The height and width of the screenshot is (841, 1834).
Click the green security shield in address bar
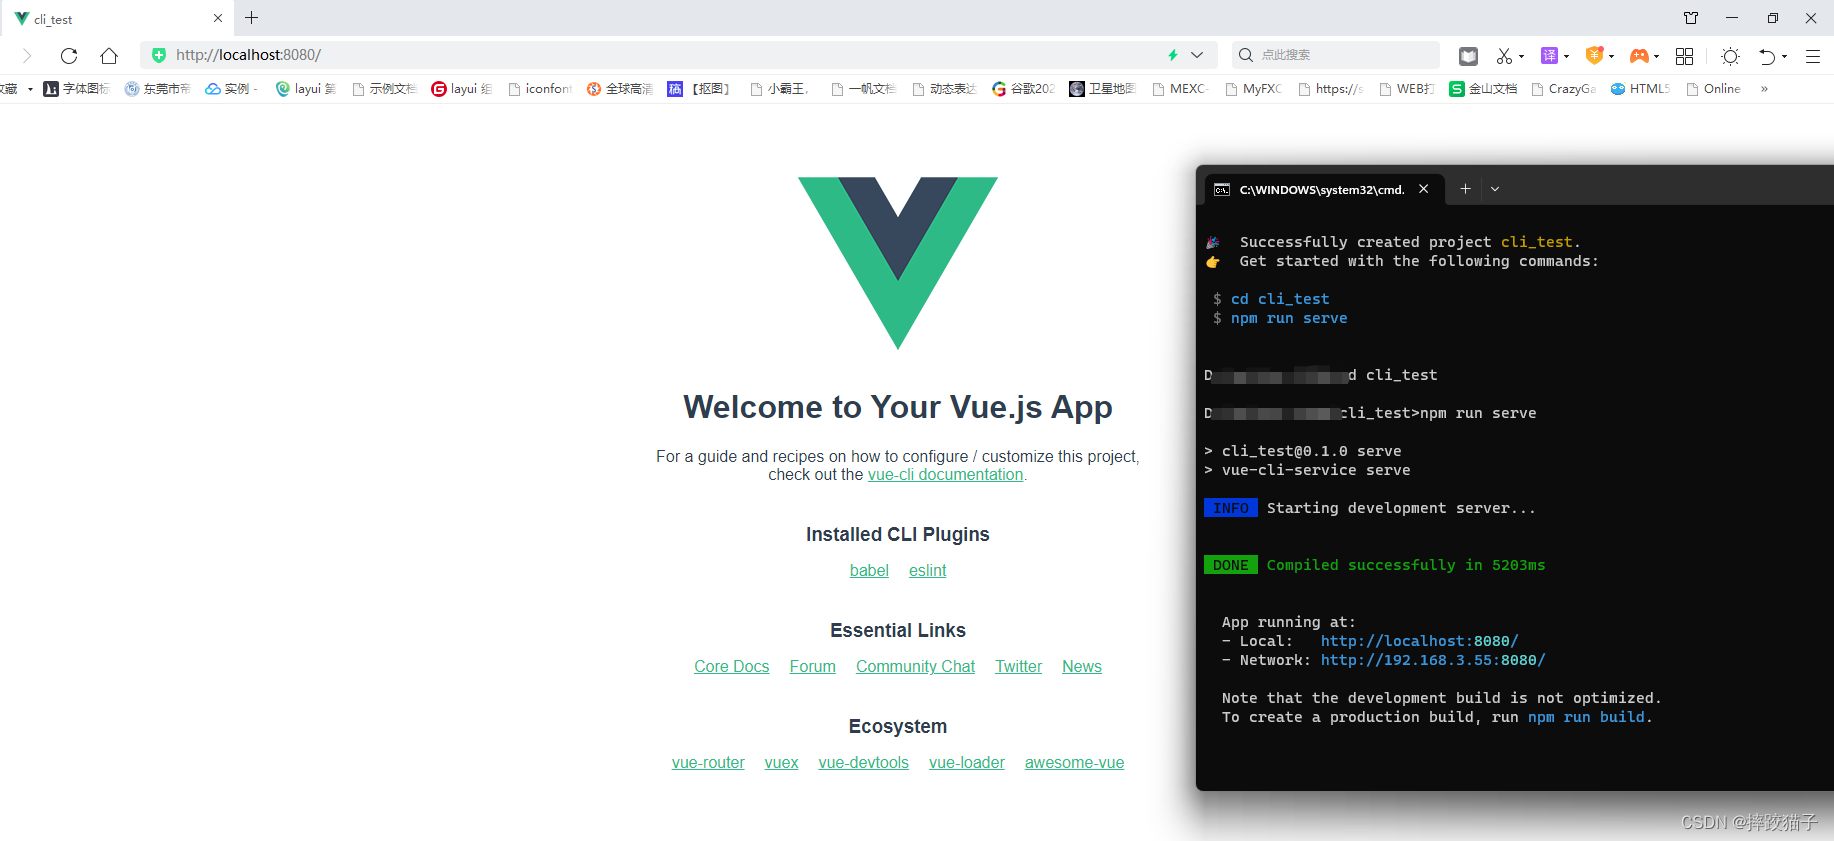pos(159,55)
